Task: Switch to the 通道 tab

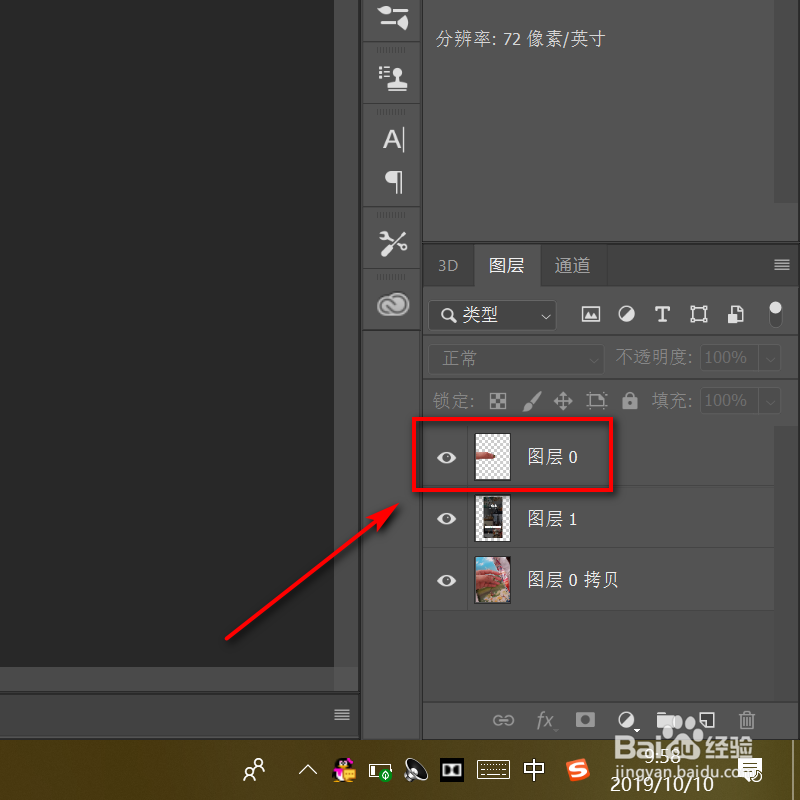Action: coord(572,265)
